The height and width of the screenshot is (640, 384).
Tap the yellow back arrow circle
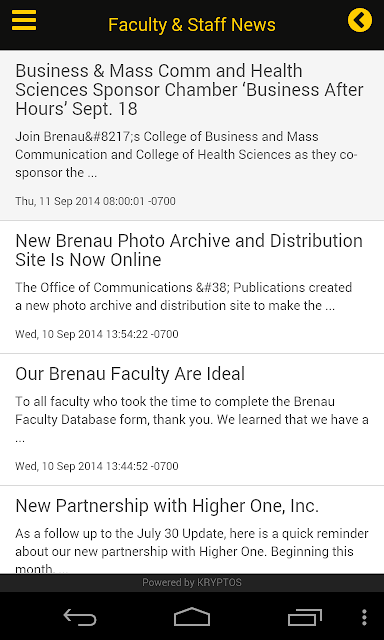[x=360, y=20]
